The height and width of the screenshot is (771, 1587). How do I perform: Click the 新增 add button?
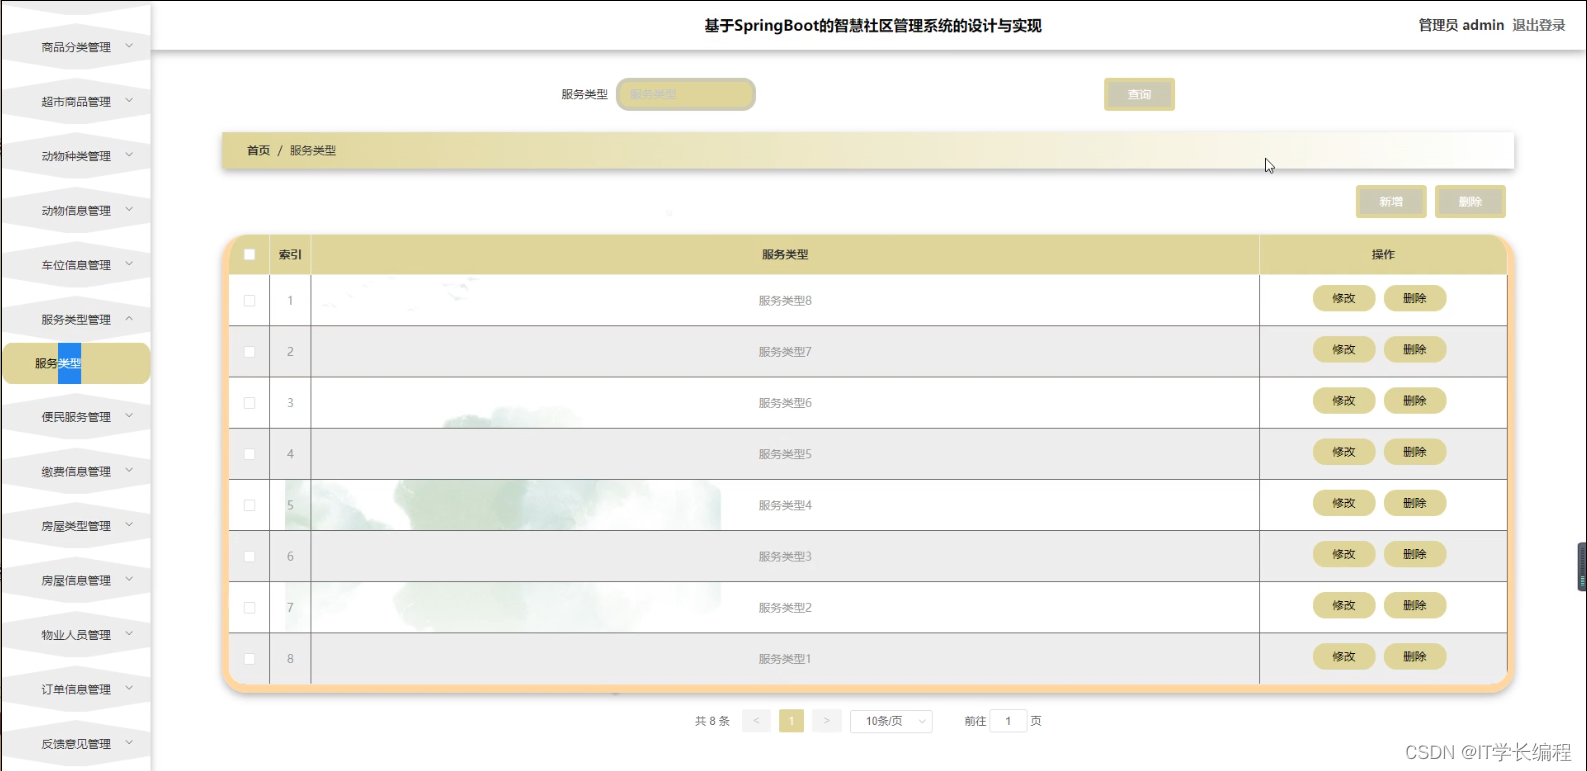click(1391, 201)
